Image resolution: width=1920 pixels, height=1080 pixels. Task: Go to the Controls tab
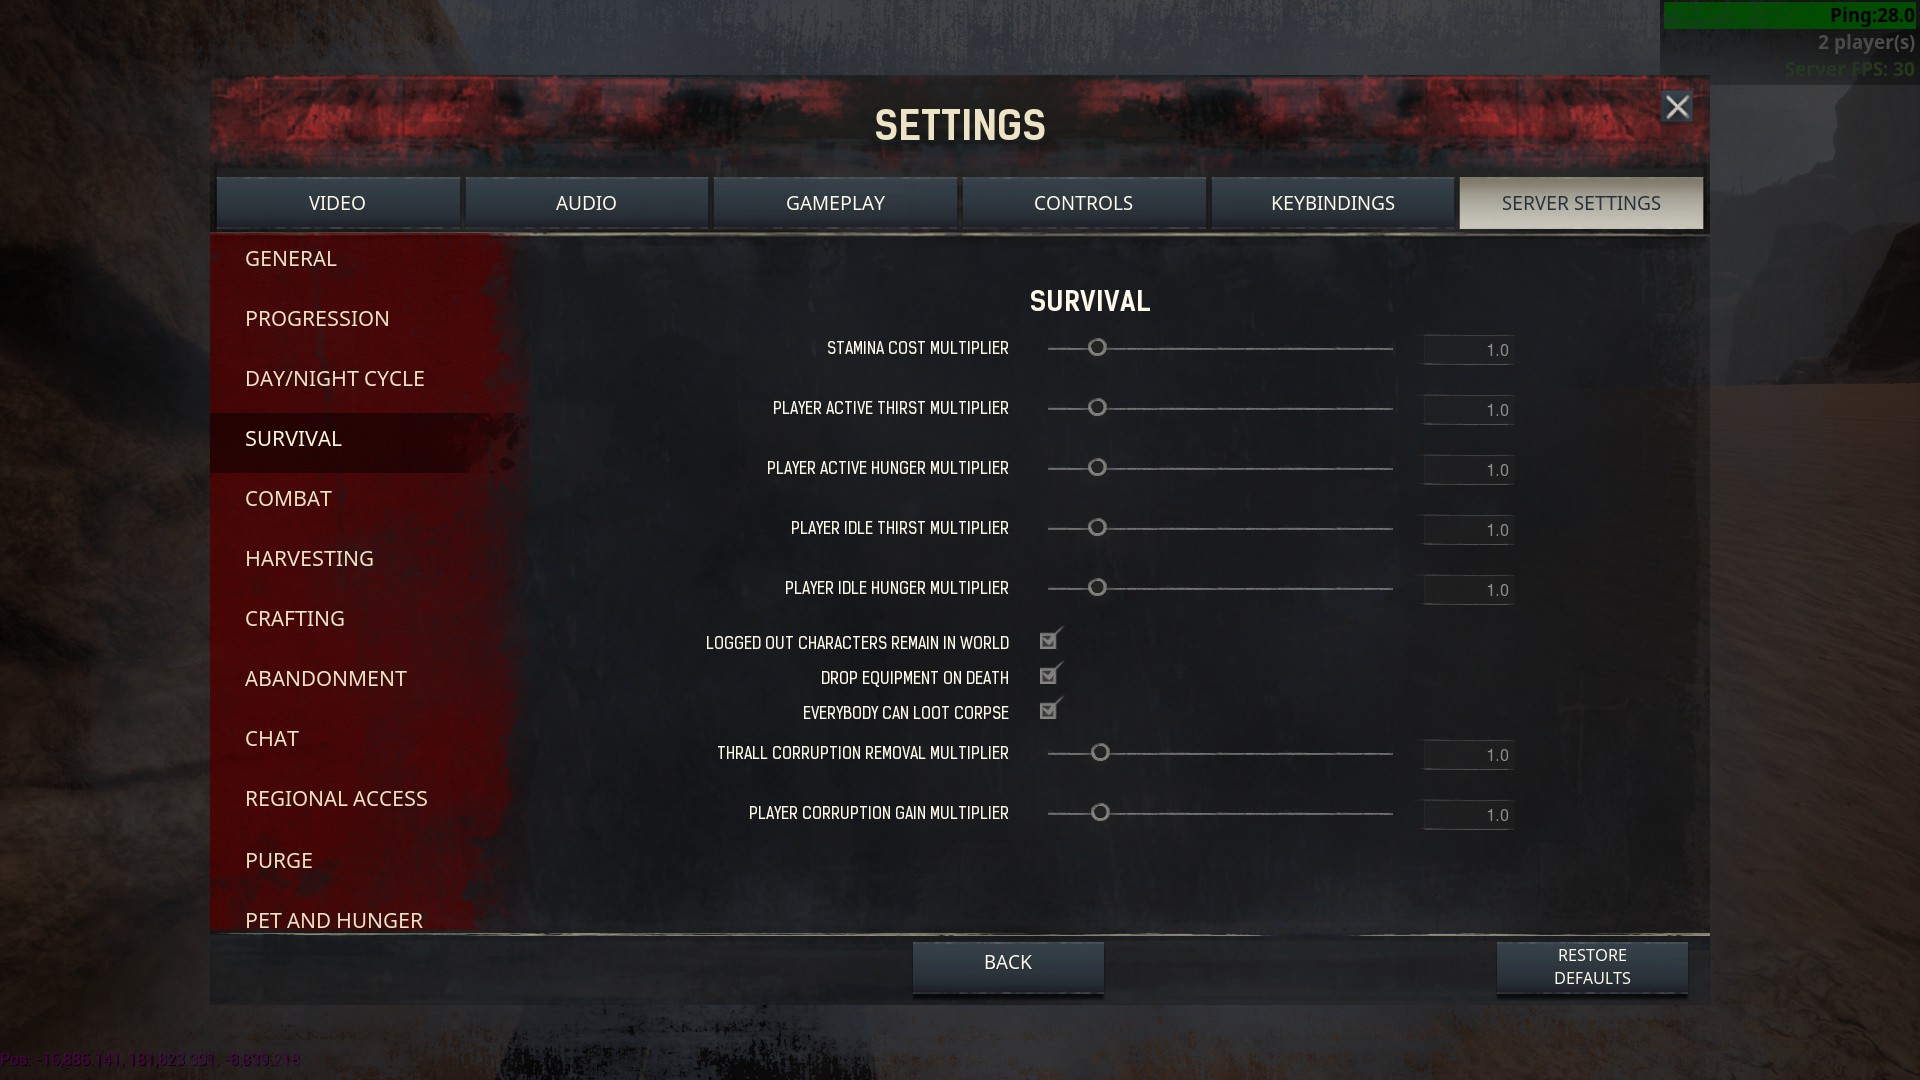pos(1083,203)
